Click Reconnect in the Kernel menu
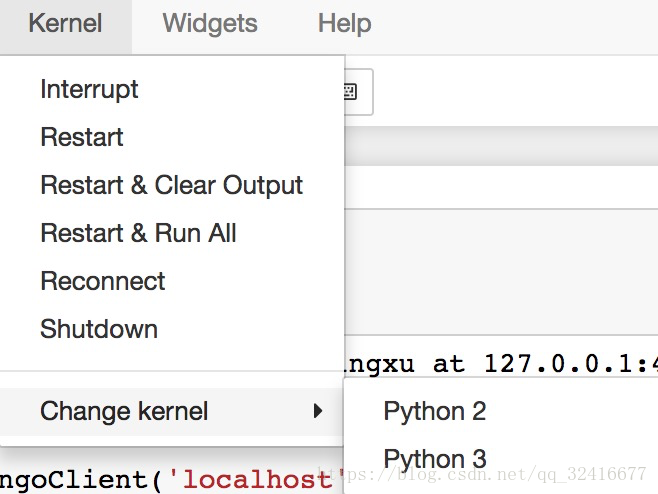Screen dimensions: 658x494 coord(172,280)
